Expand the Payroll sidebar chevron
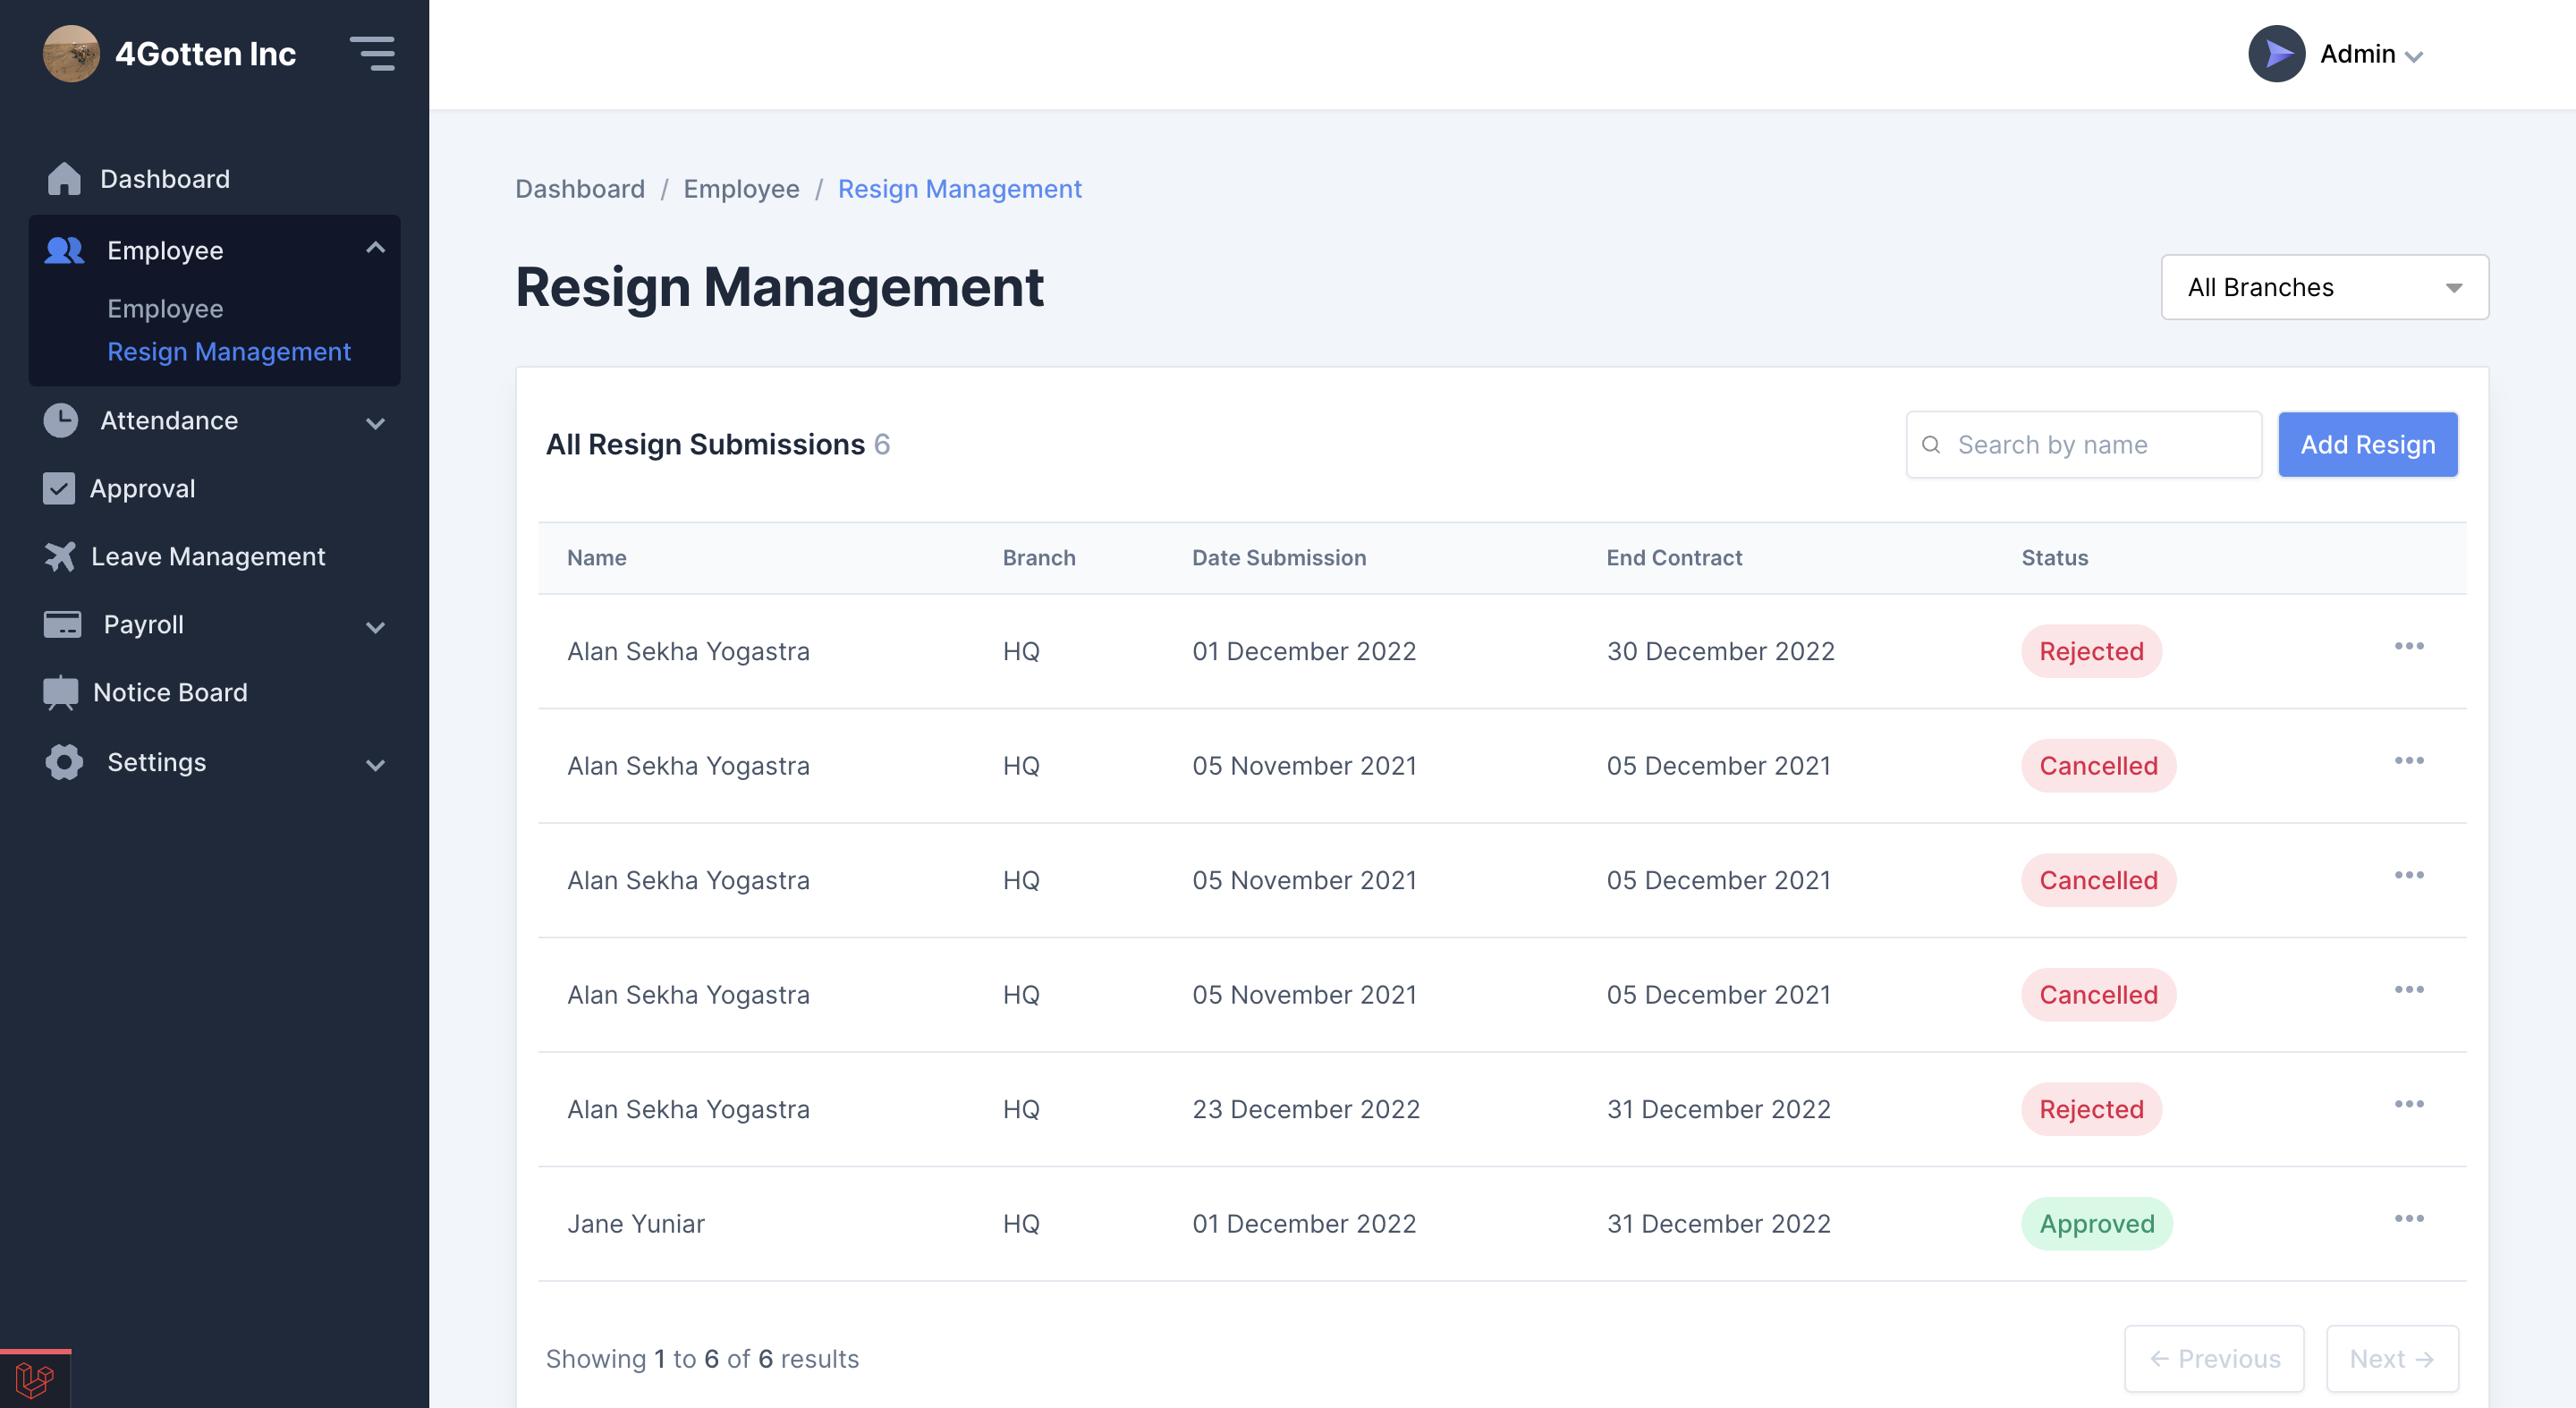The image size is (2576, 1408). coord(375,629)
